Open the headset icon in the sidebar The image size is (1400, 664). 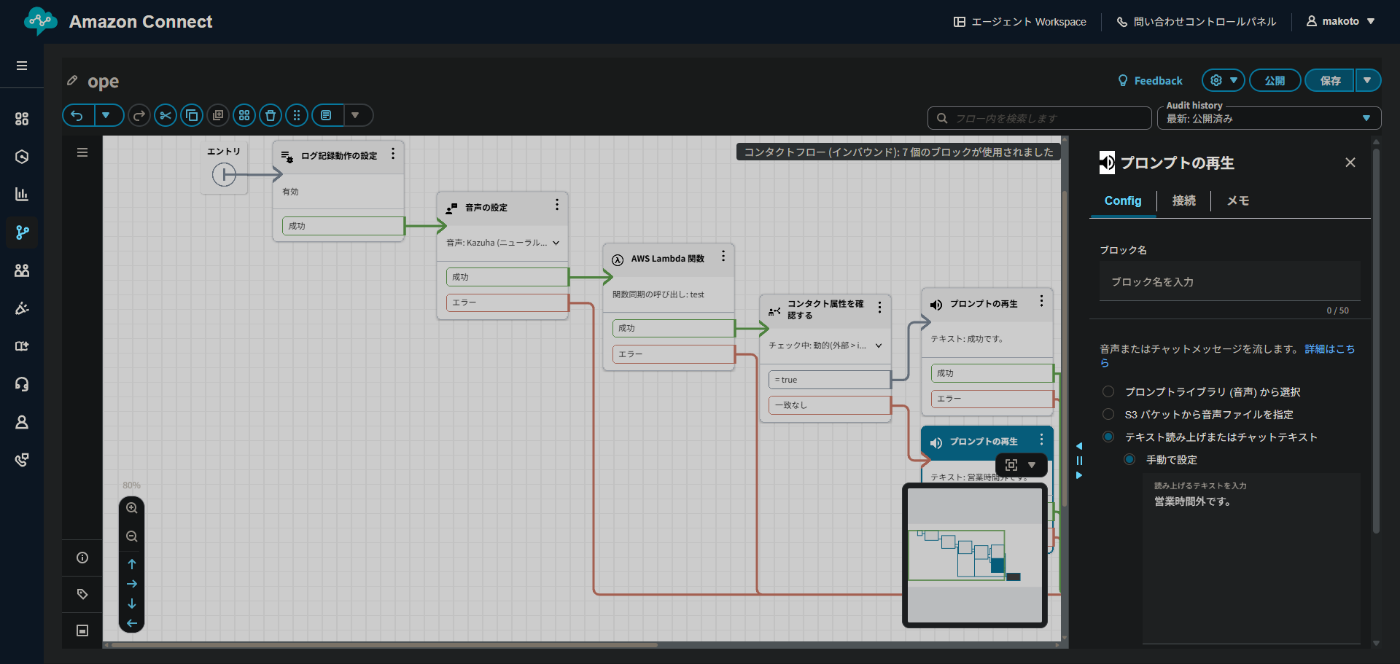click(22, 384)
